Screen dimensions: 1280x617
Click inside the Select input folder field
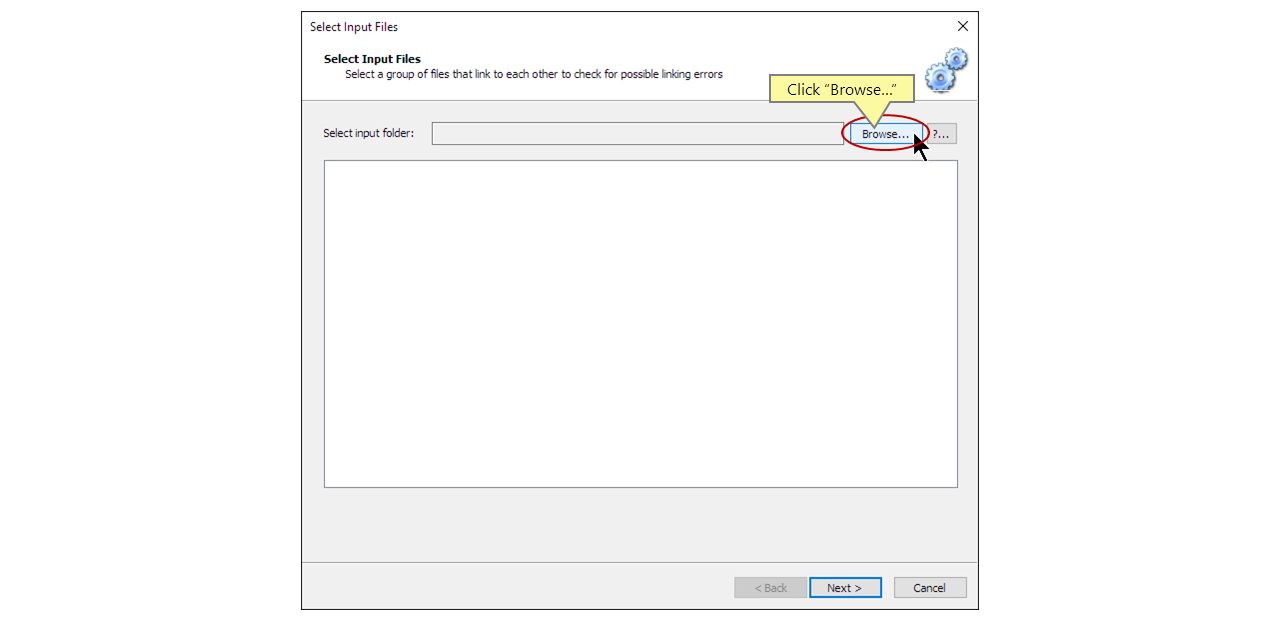coord(637,133)
